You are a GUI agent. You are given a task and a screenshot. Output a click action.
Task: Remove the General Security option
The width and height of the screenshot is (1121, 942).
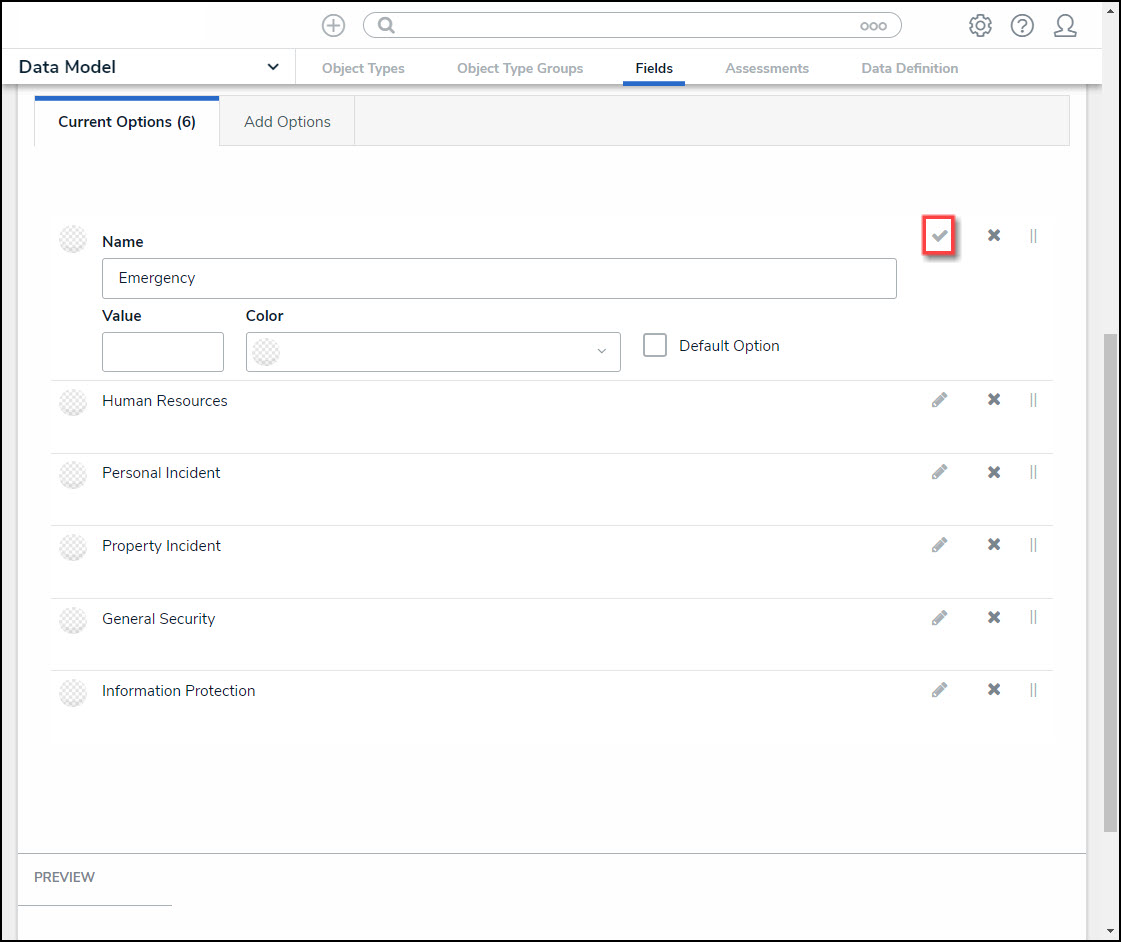coord(994,618)
